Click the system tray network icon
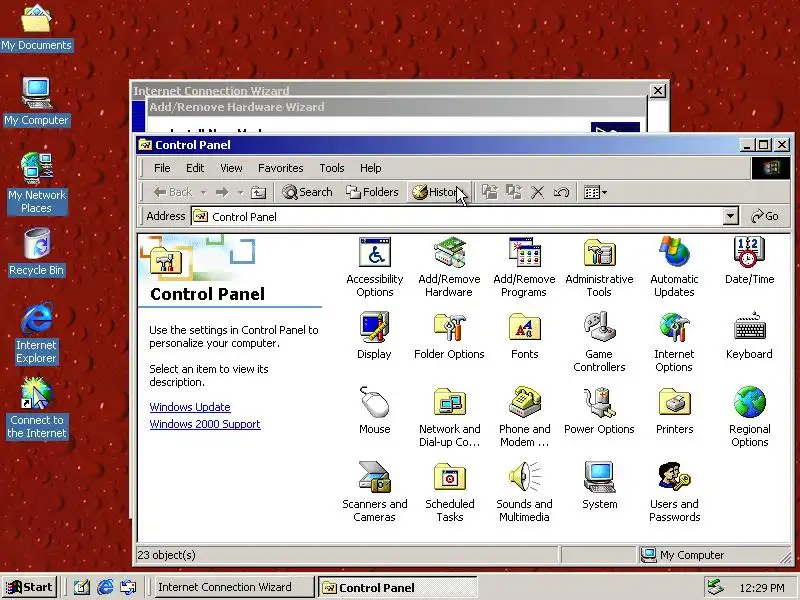The width and height of the screenshot is (800, 600). click(x=715, y=587)
